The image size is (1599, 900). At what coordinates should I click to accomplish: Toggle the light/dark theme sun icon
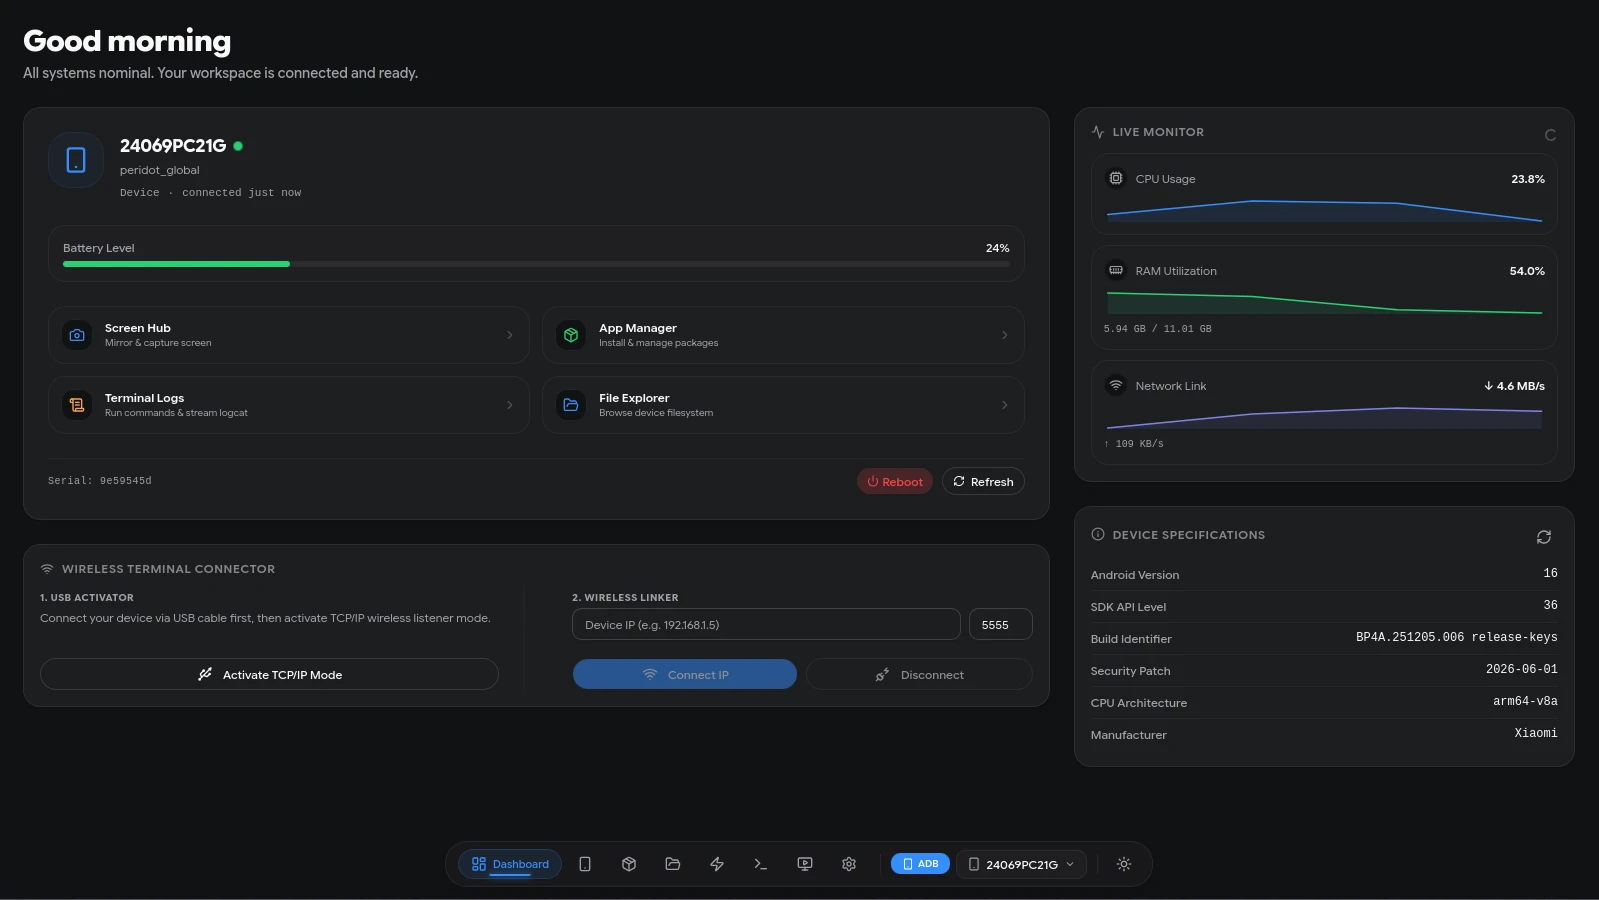point(1124,864)
